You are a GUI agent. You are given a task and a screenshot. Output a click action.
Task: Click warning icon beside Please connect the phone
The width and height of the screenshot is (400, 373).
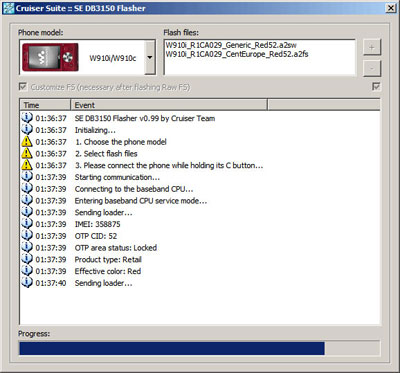(x=27, y=165)
